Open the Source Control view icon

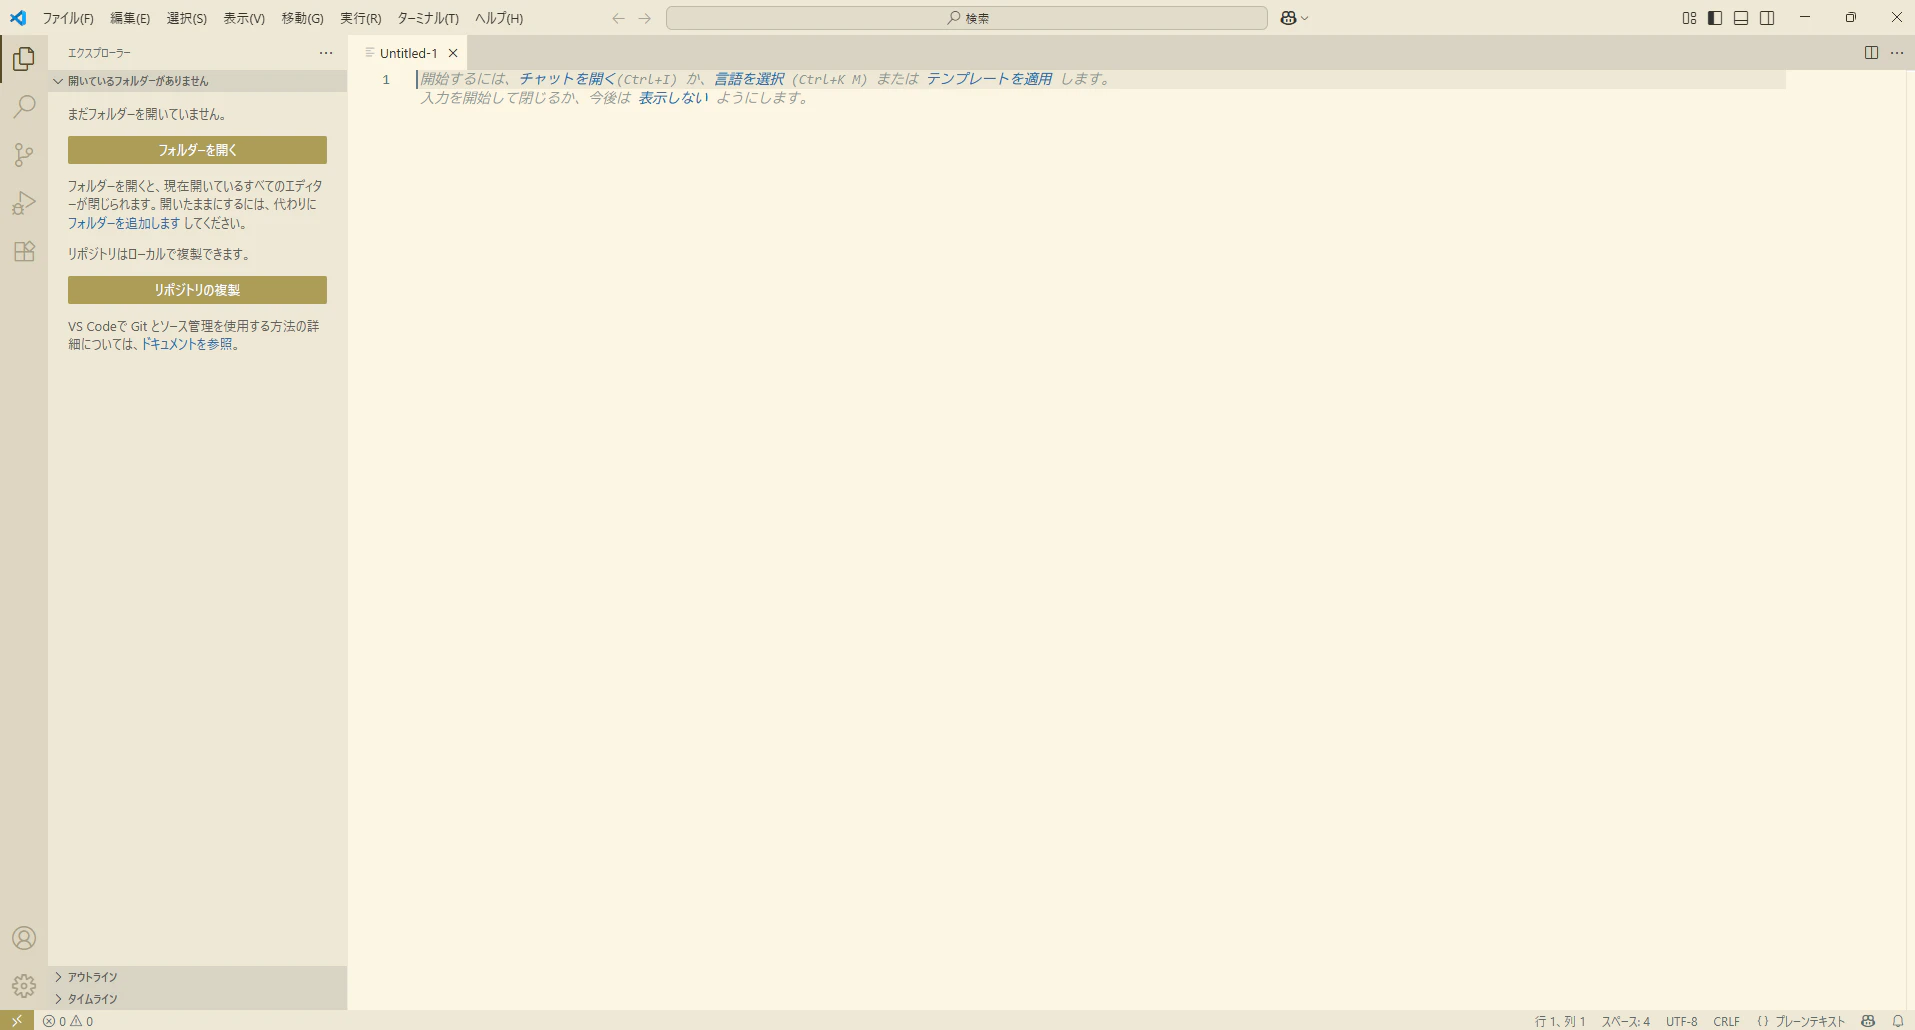pyautogui.click(x=24, y=155)
